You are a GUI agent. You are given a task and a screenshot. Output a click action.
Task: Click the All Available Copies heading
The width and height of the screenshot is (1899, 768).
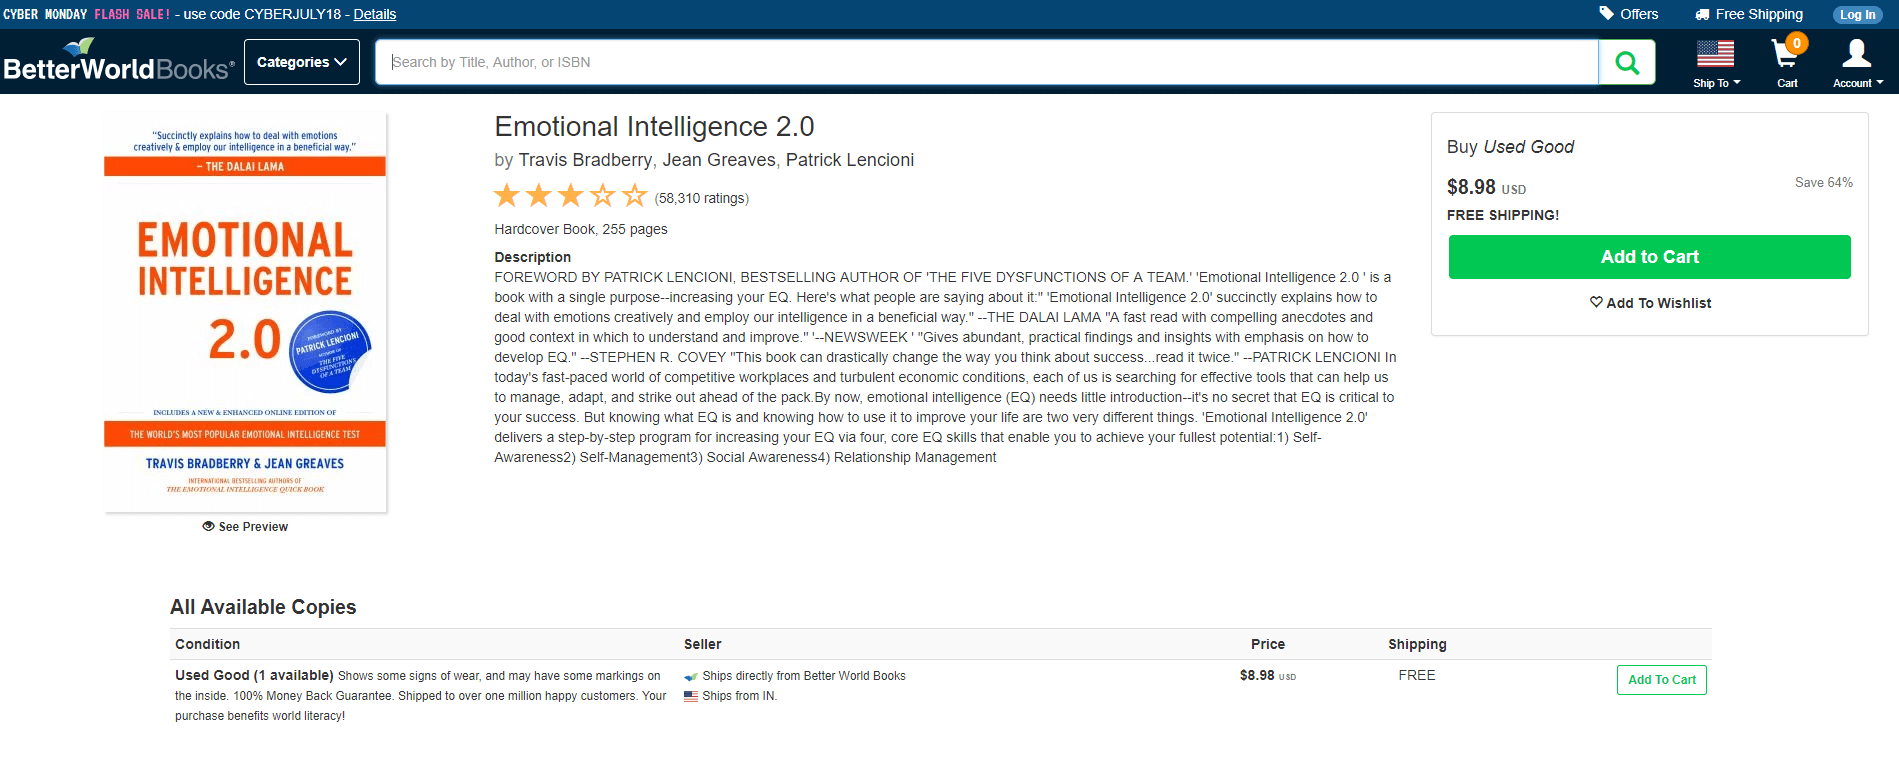[263, 607]
